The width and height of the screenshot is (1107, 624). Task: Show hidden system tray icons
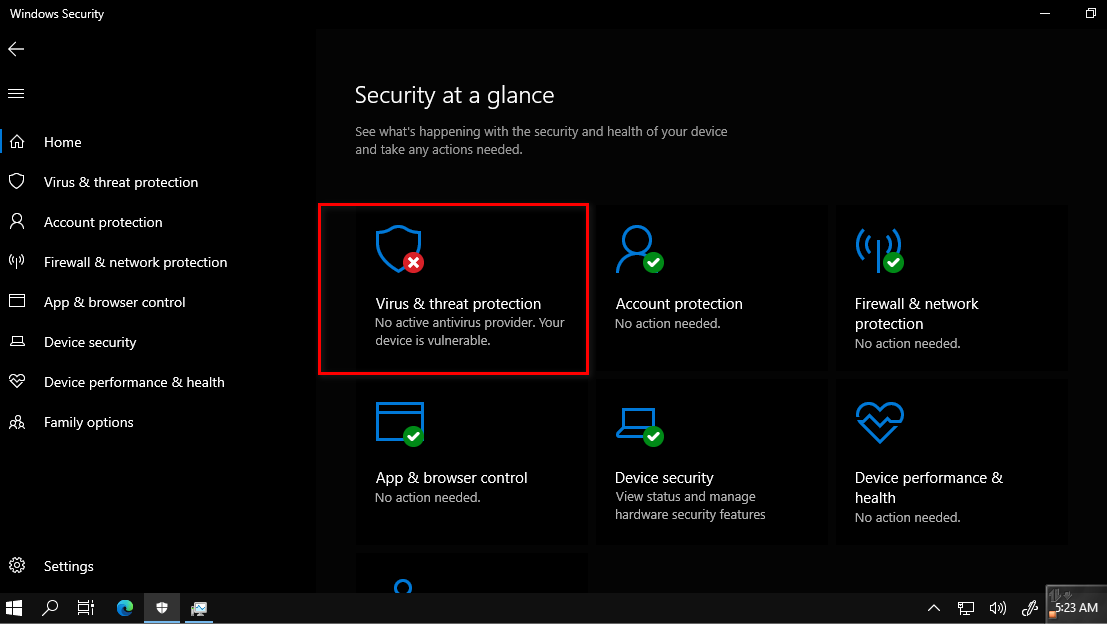[x=933, y=608]
